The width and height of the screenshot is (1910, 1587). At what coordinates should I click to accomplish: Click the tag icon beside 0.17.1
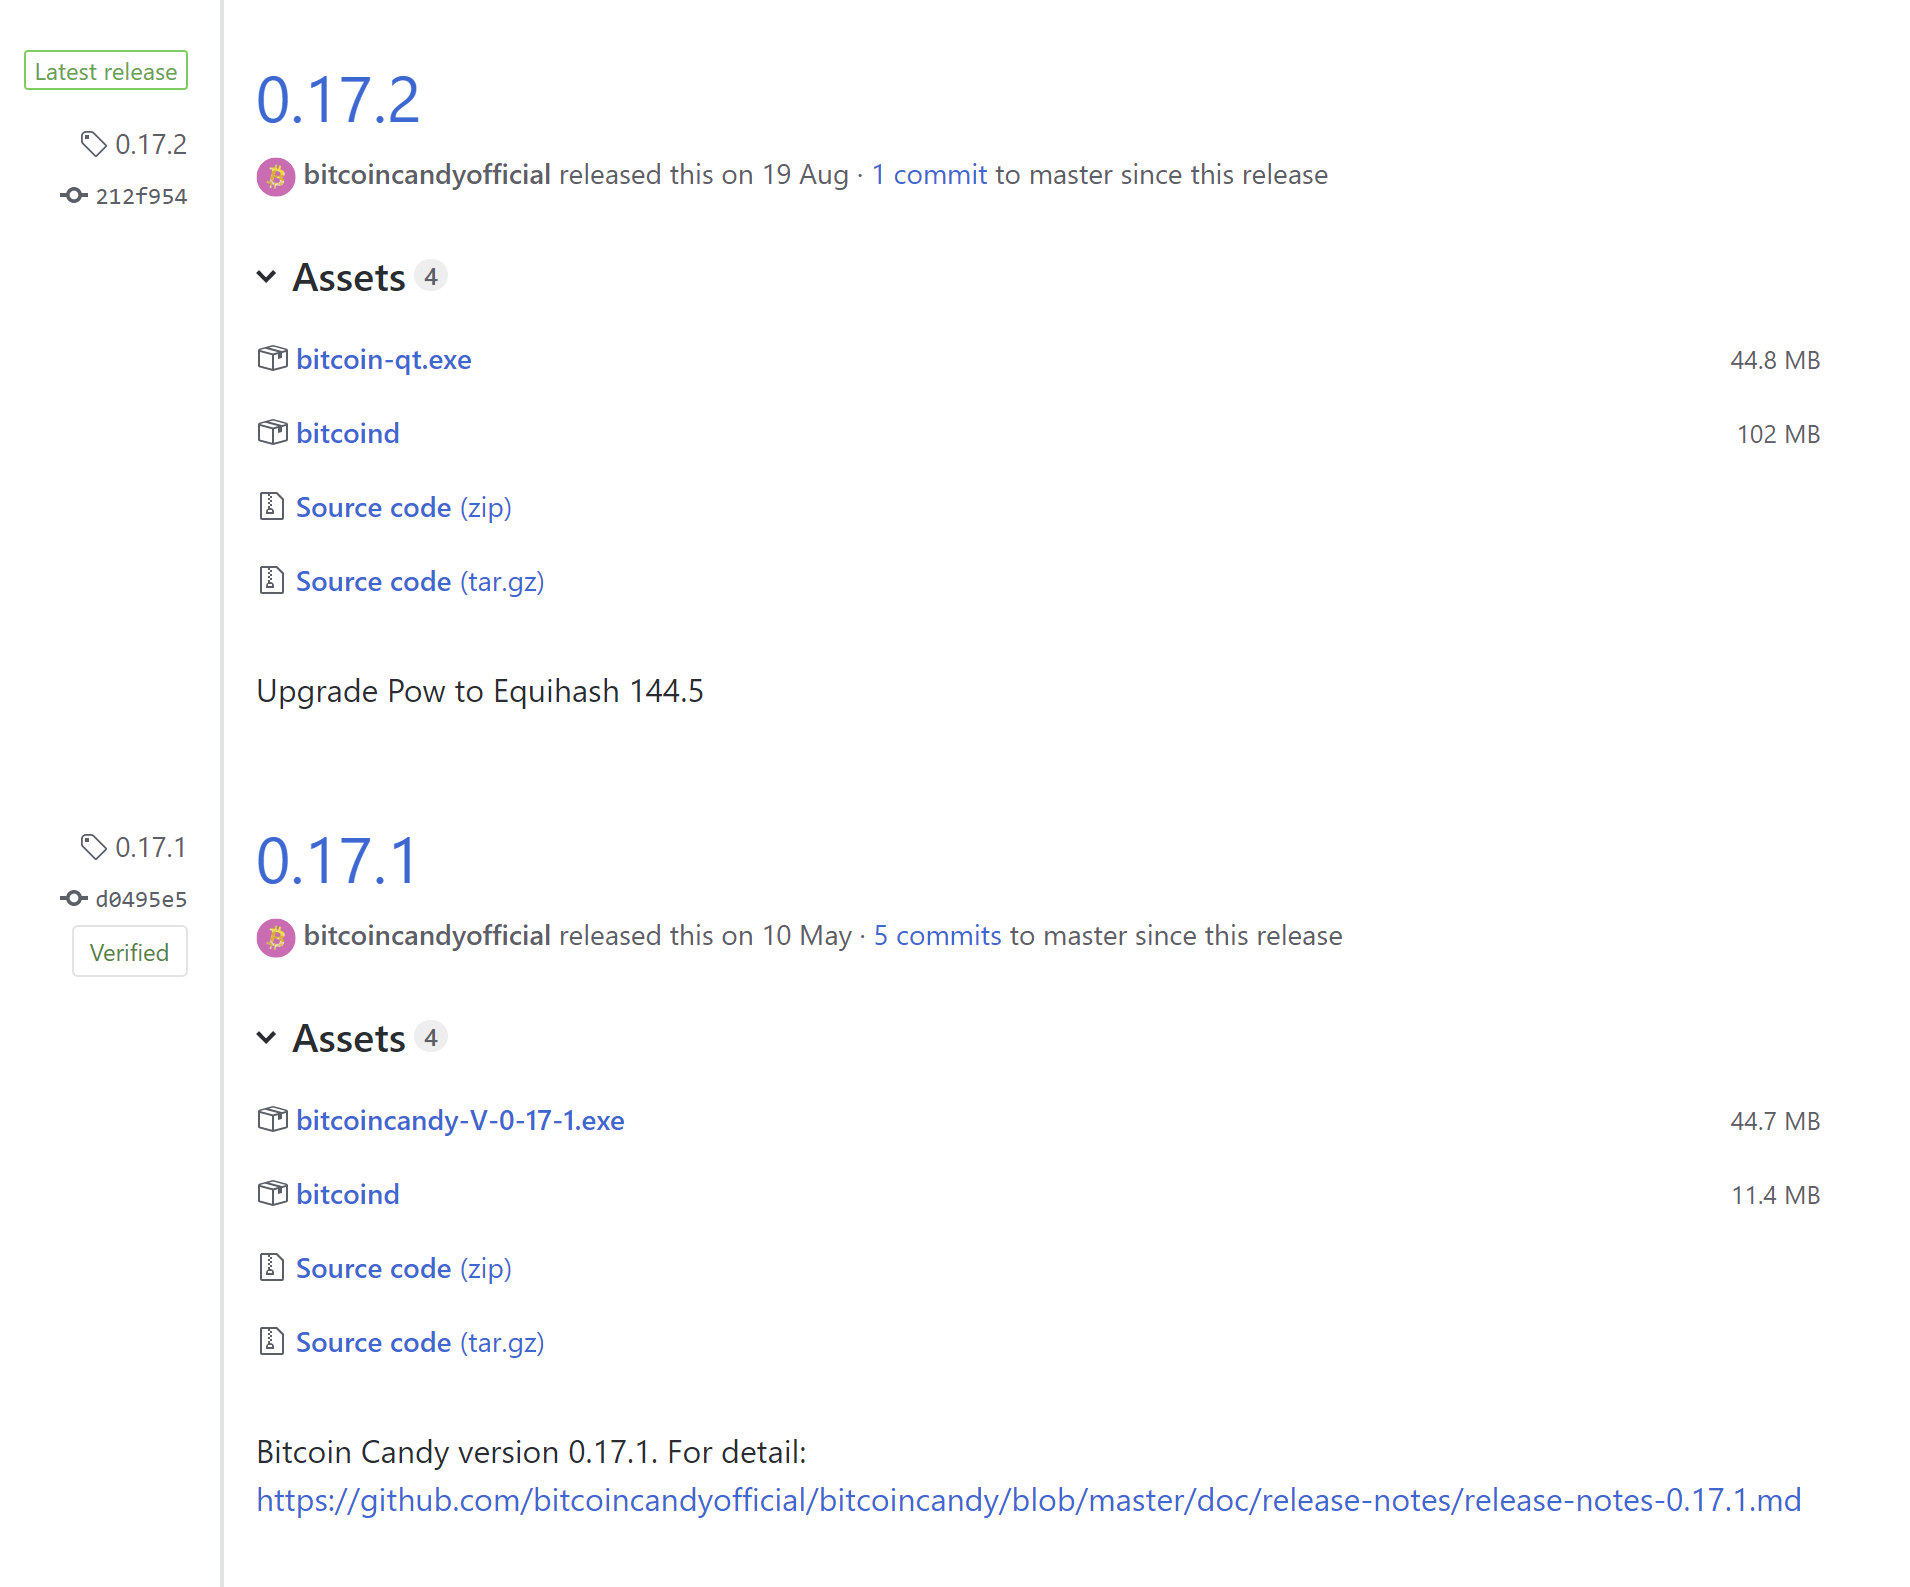(93, 847)
